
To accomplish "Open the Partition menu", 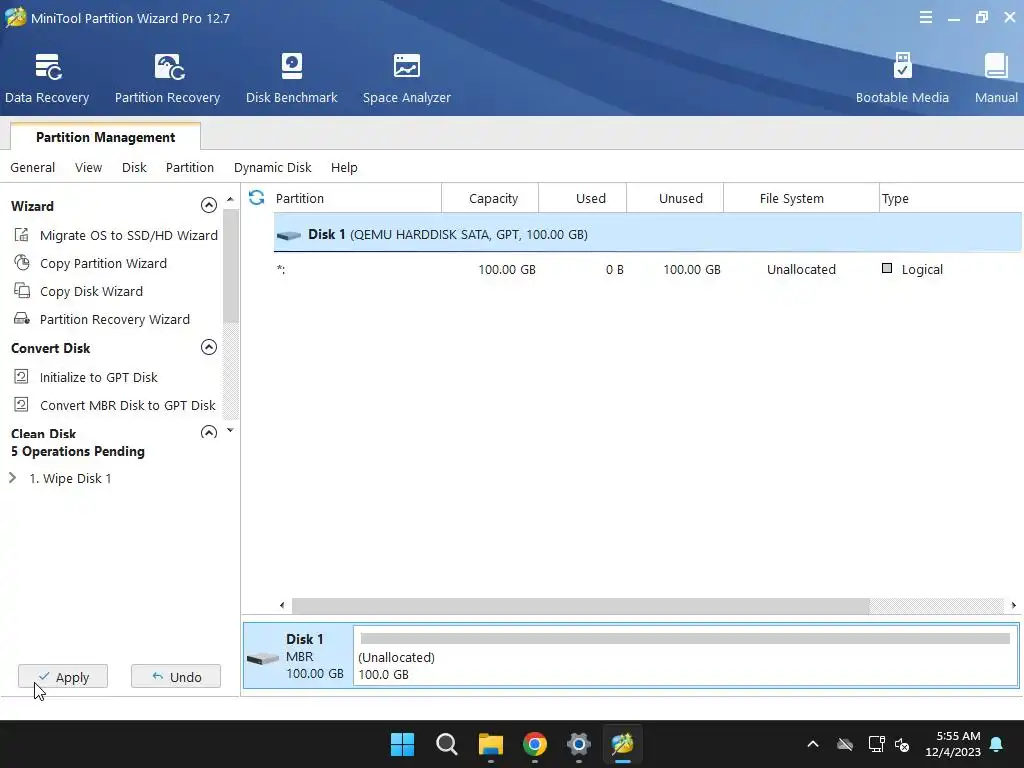I will click(x=189, y=167).
